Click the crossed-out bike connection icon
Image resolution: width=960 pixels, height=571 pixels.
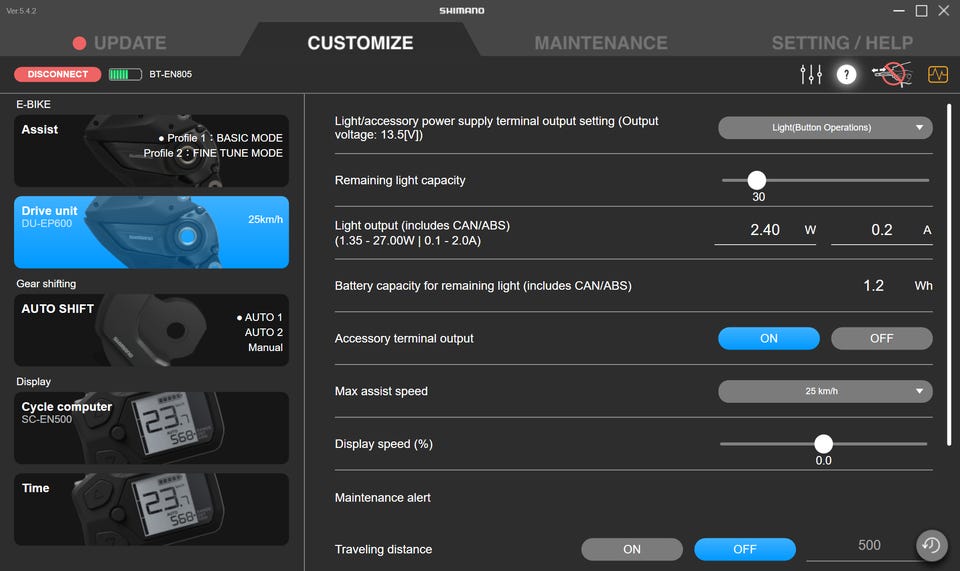pyautogui.click(x=892, y=75)
